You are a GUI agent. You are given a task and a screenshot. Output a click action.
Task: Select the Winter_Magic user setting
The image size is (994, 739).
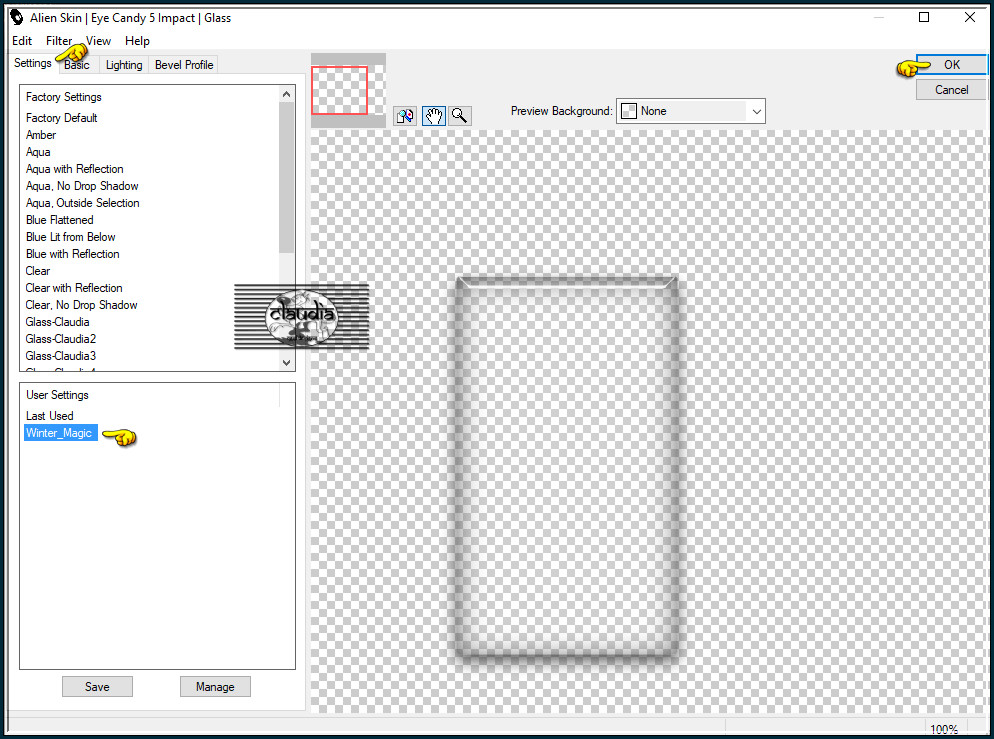60,433
